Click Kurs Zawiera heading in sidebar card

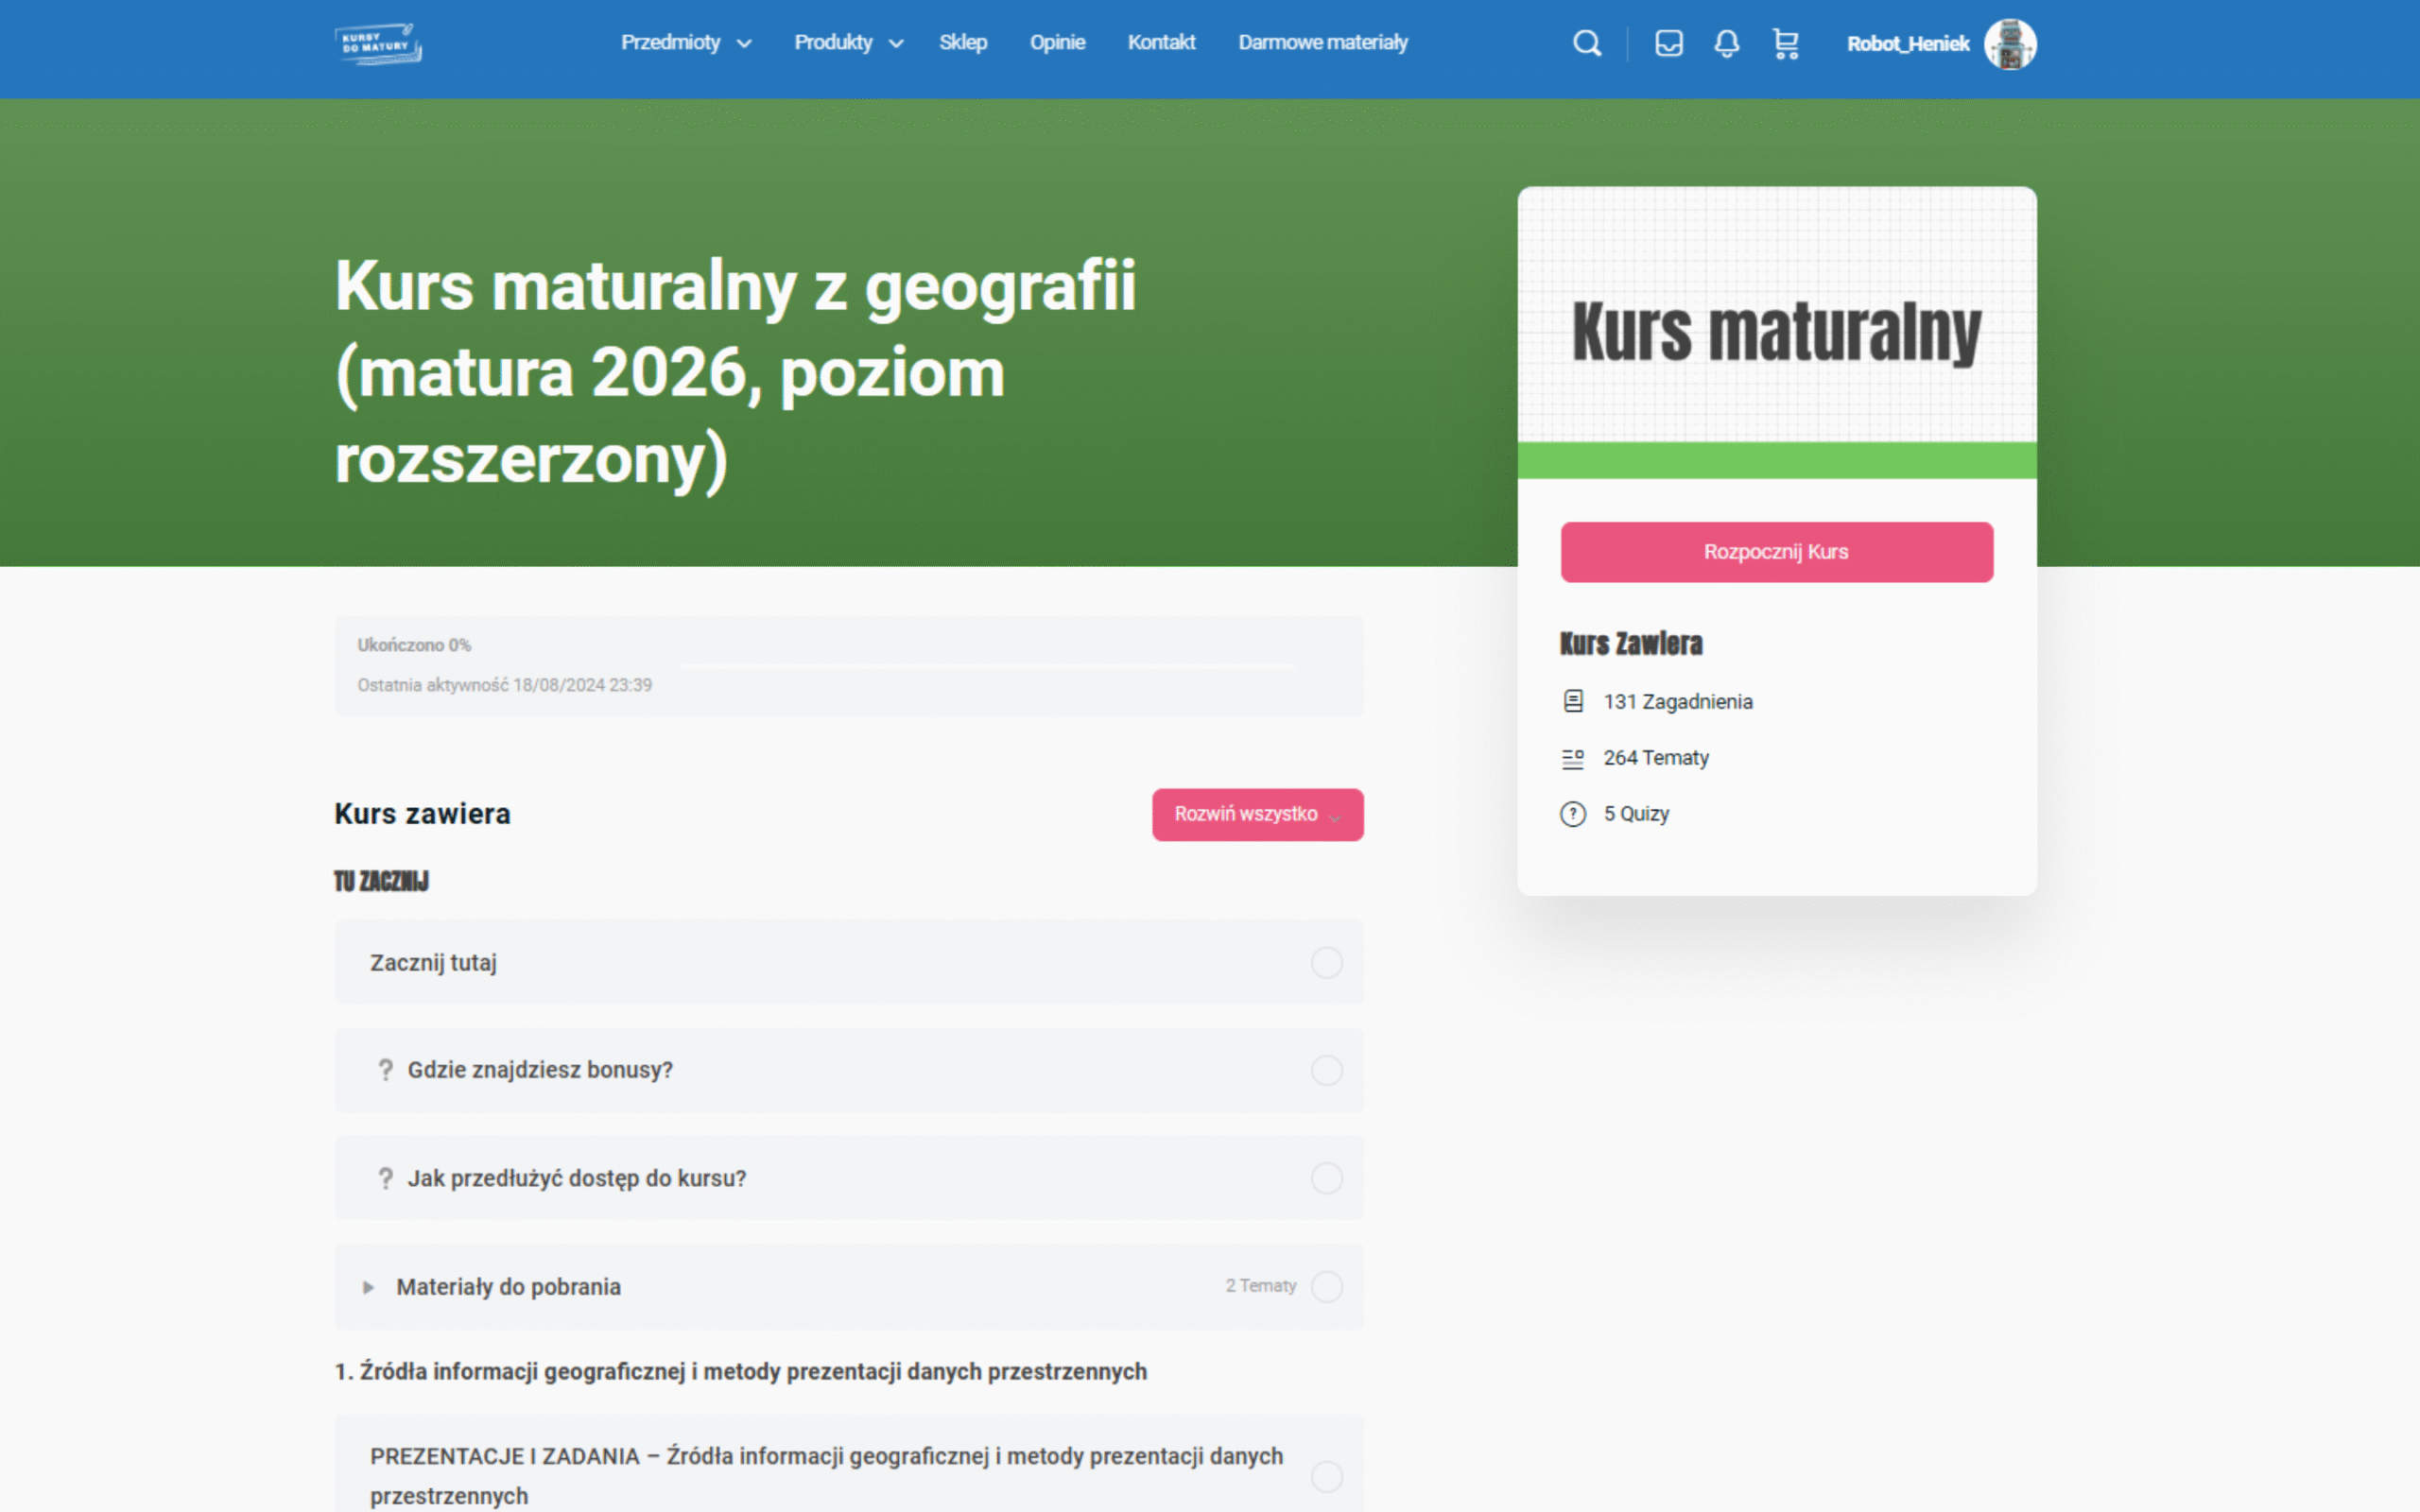pyautogui.click(x=1631, y=644)
